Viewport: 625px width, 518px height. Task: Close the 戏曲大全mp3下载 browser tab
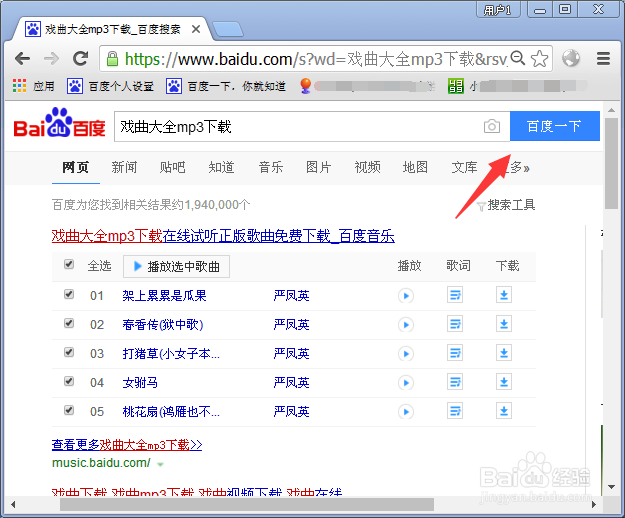click(x=196, y=29)
